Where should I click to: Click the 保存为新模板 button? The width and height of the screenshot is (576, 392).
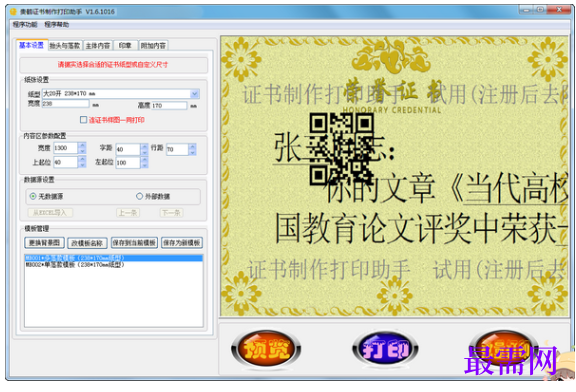tap(182, 243)
